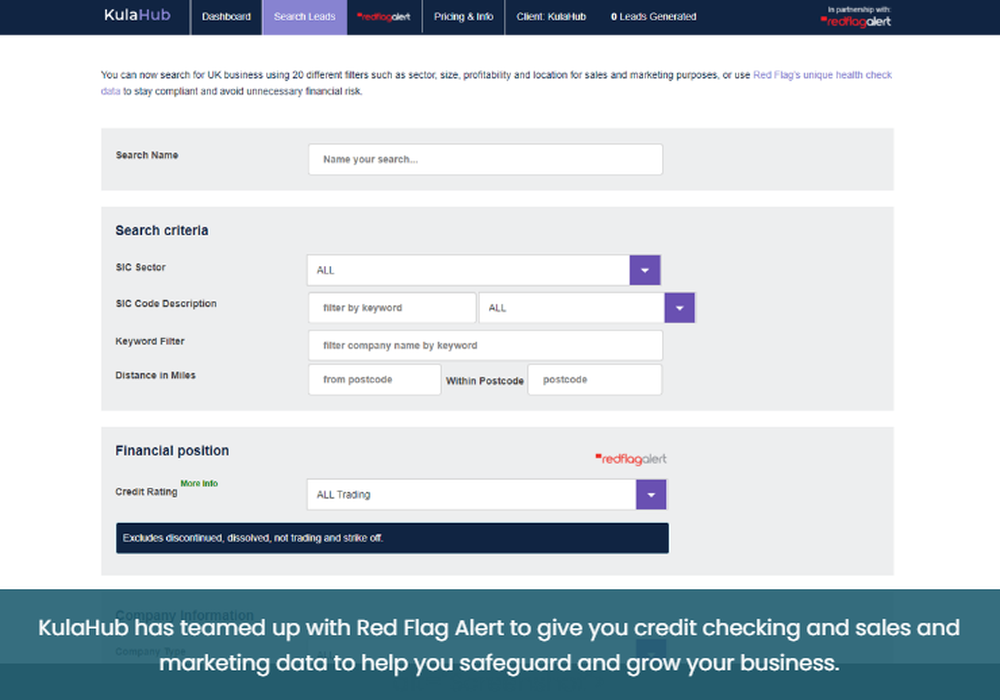The image size is (1000, 700).
Task: Click the Distance in Miles label
Action: pos(156,376)
